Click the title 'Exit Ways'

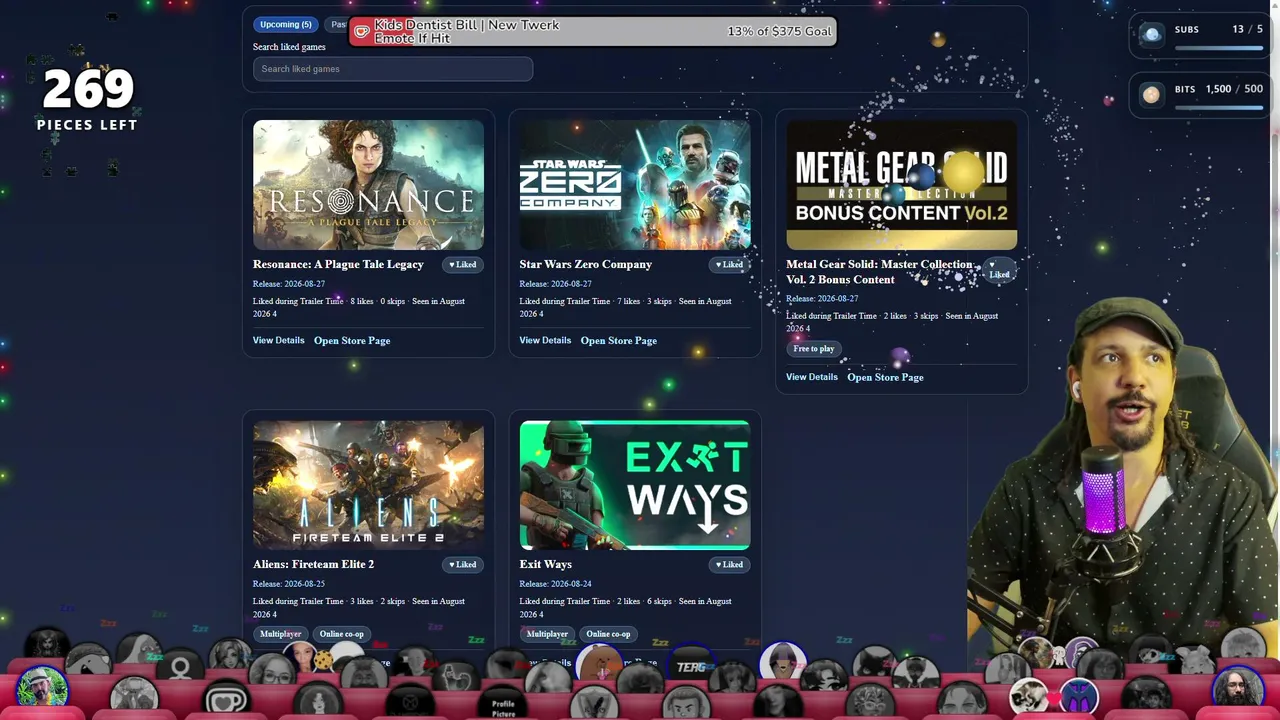tap(546, 565)
